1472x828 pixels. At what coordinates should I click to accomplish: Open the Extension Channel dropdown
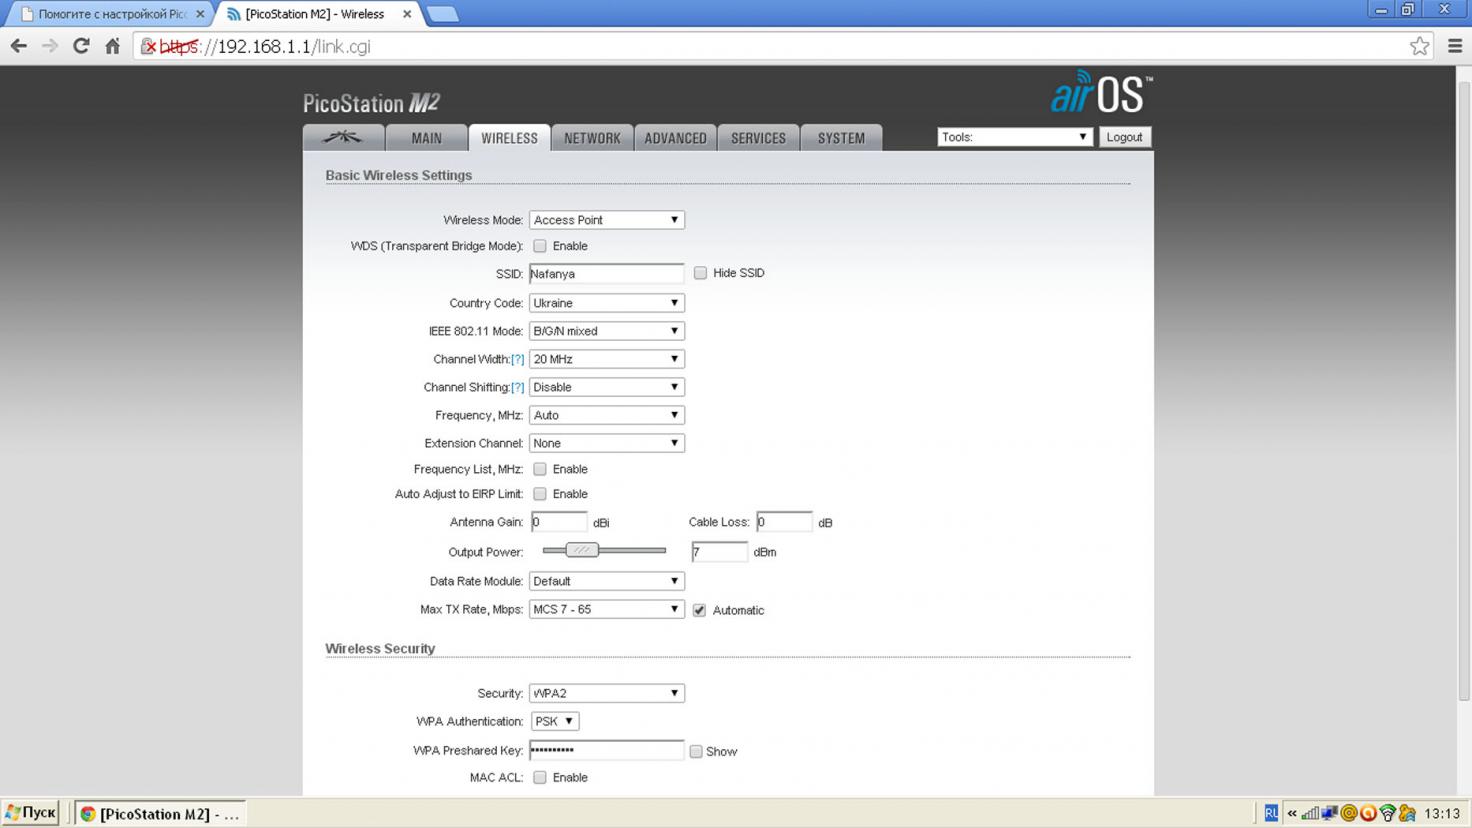point(606,443)
